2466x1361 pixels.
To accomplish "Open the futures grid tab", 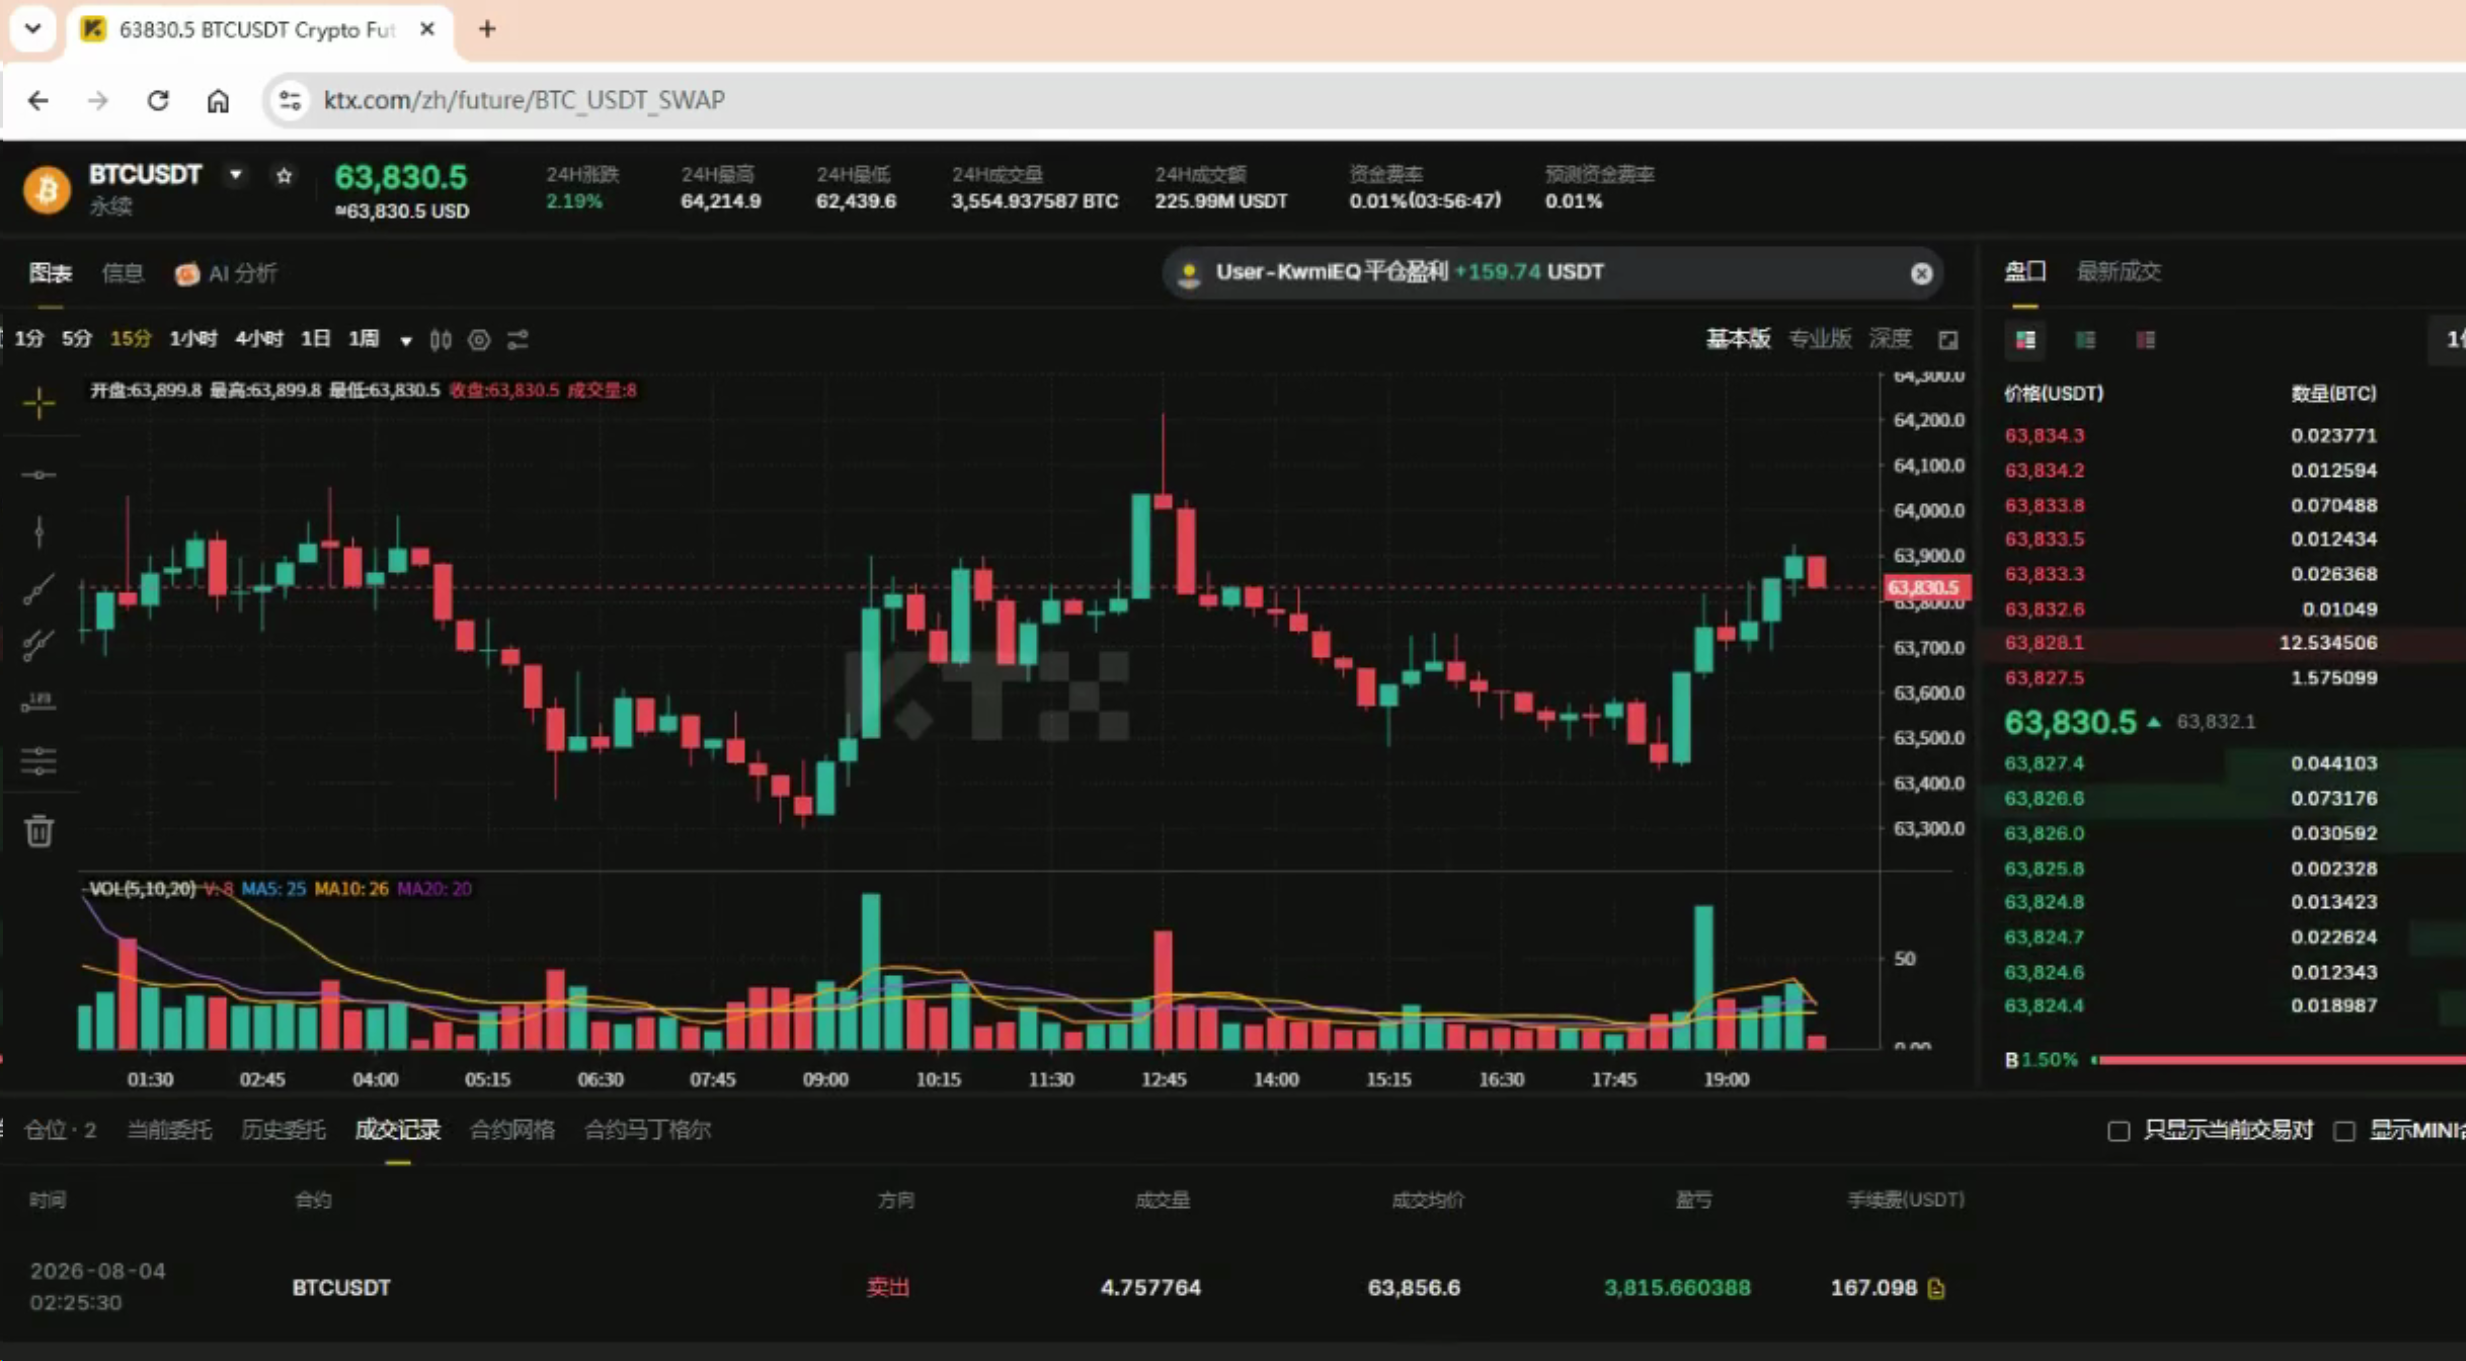I will [512, 1130].
